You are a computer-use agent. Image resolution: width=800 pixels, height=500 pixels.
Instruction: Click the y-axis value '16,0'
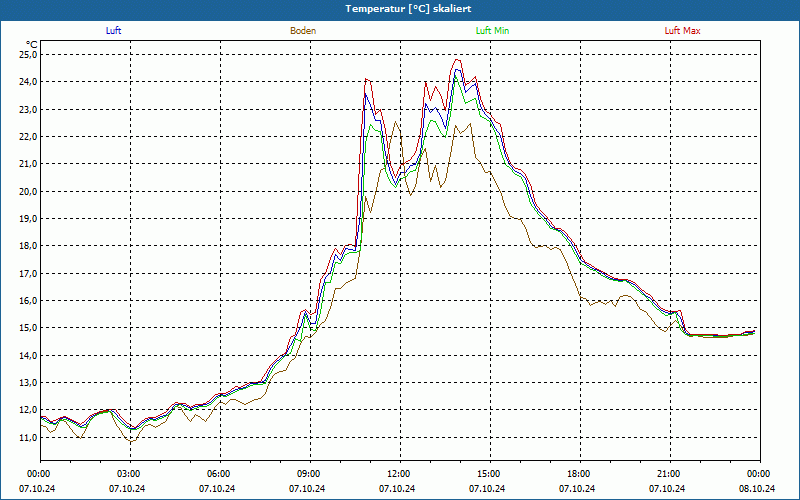28,301
